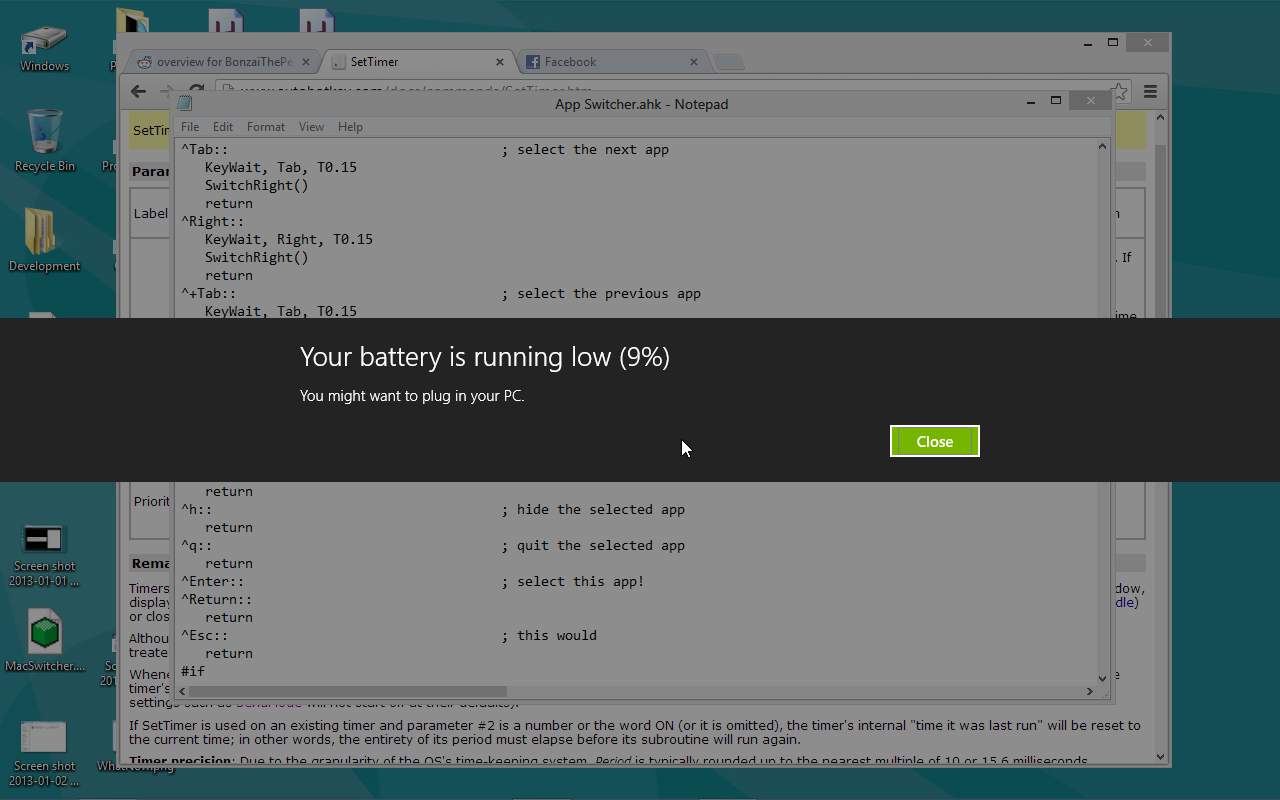Click the Chrome back arrow button
This screenshot has width=1280, height=800.
coord(139,91)
